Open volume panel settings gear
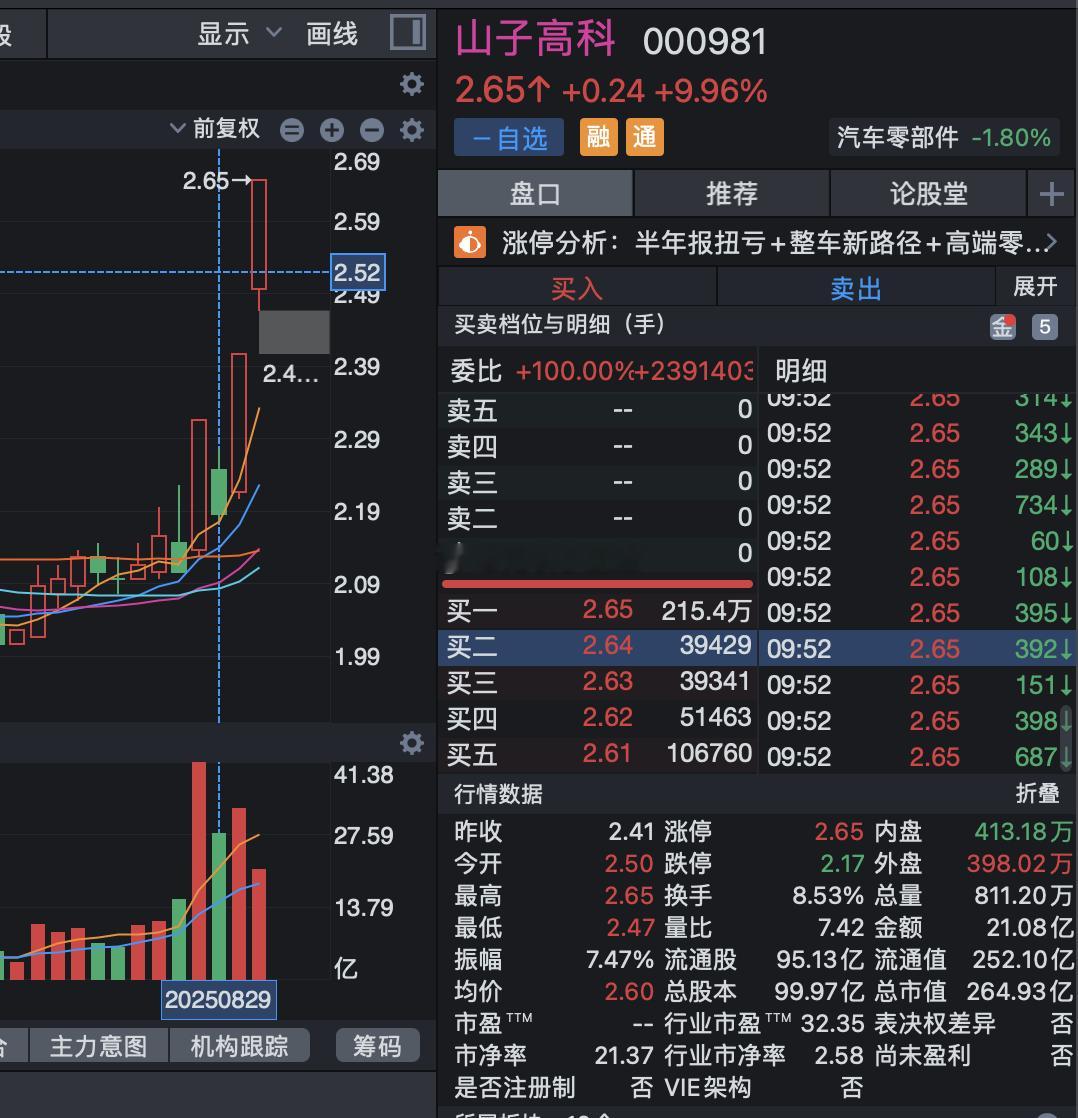The image size is (1078, 1118). 411,743
